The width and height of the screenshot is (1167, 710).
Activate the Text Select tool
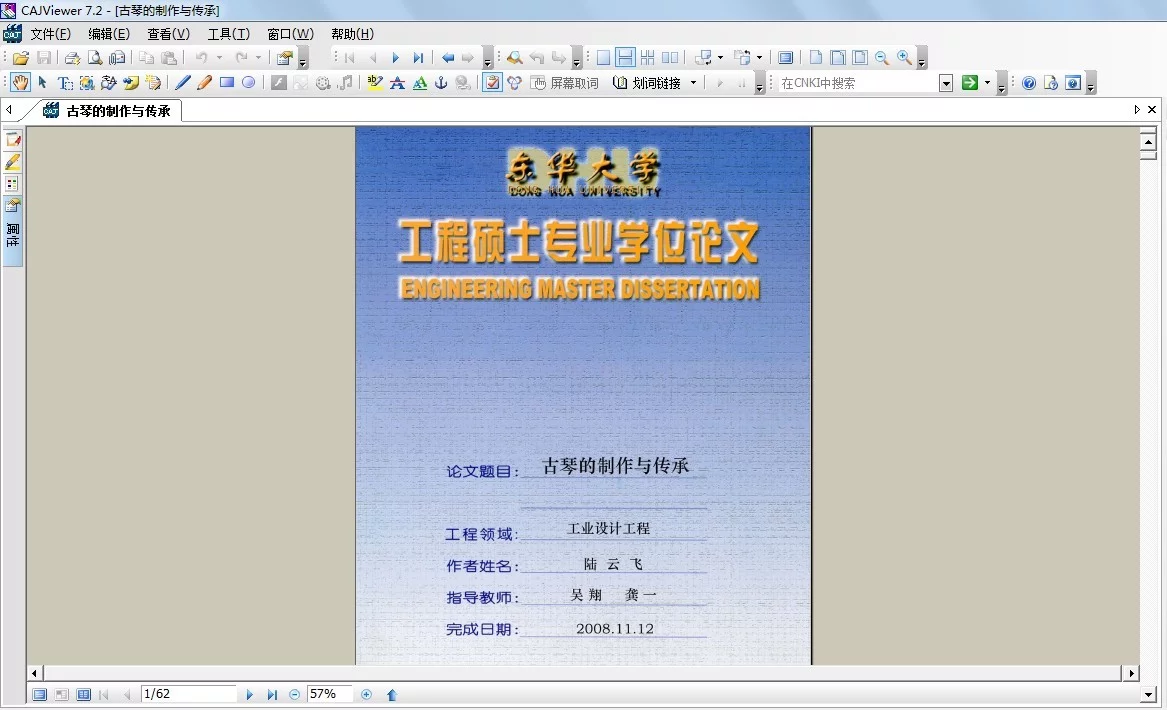click(65, 83)
